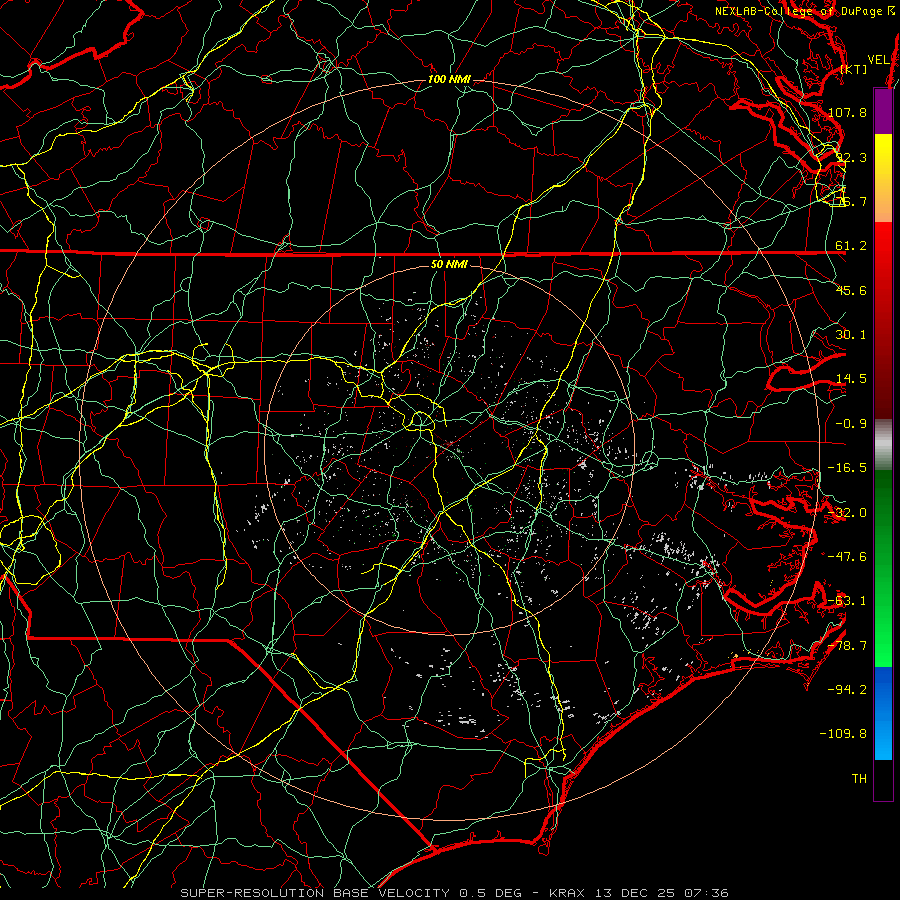
Task: Click the -94.2 velocity scale value
Action: (847, 690)
